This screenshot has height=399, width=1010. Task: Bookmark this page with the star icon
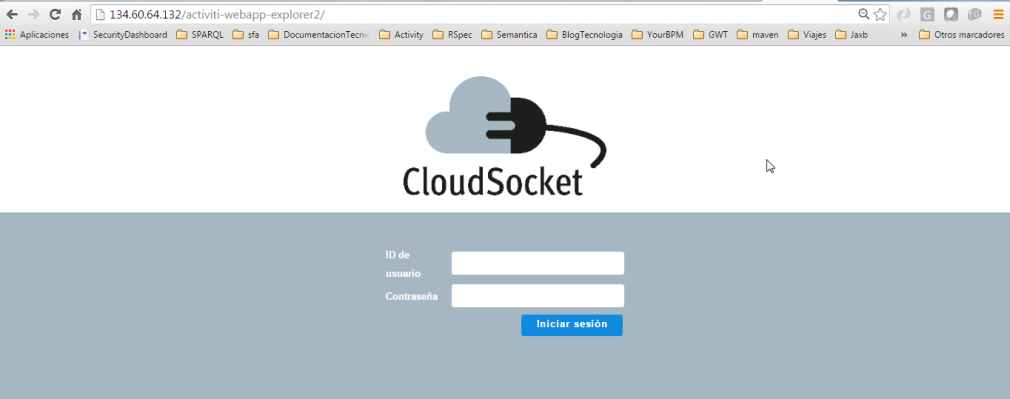coord(880,14)
